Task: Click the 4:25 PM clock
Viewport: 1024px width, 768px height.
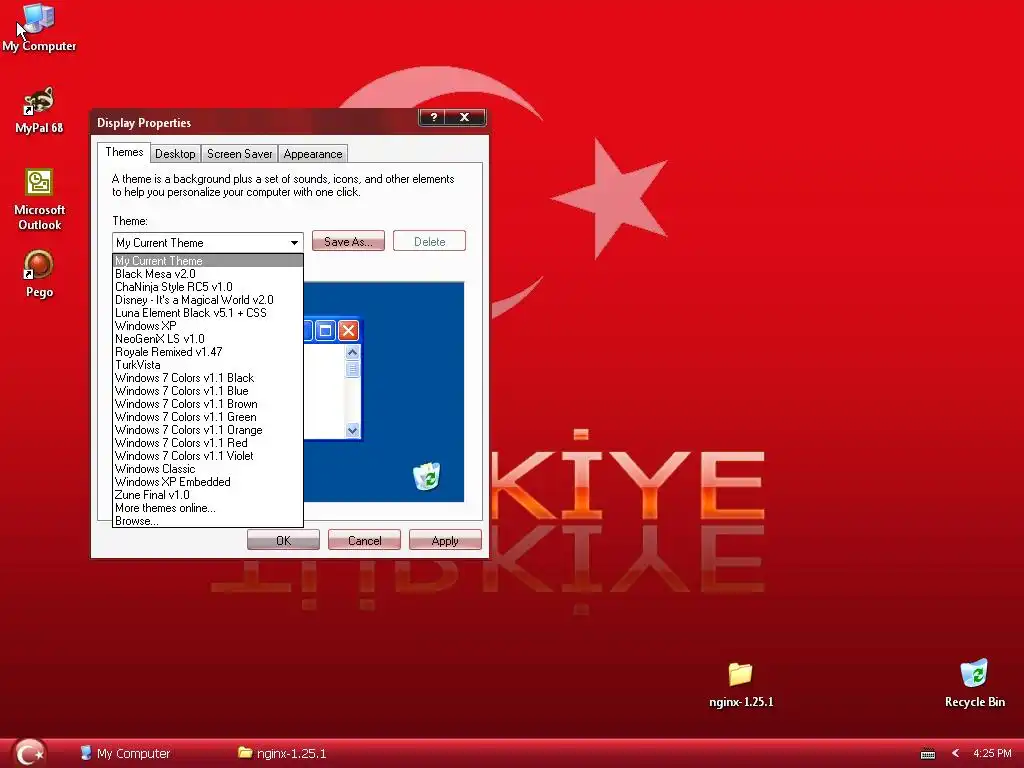Action: click(992, 753)
